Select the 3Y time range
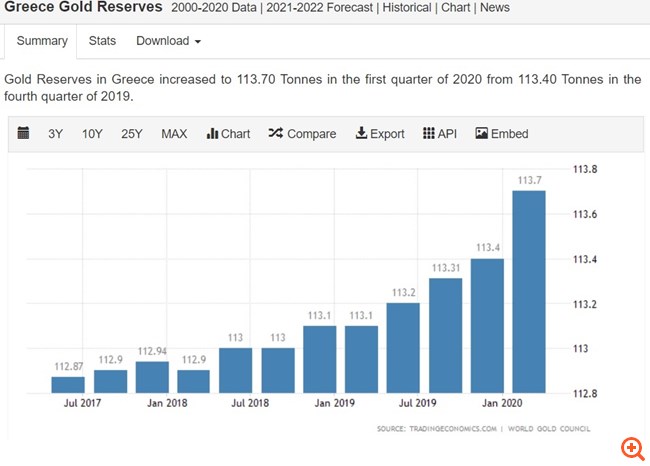This screenshot has width=650, height=466. tap(56, 133)
